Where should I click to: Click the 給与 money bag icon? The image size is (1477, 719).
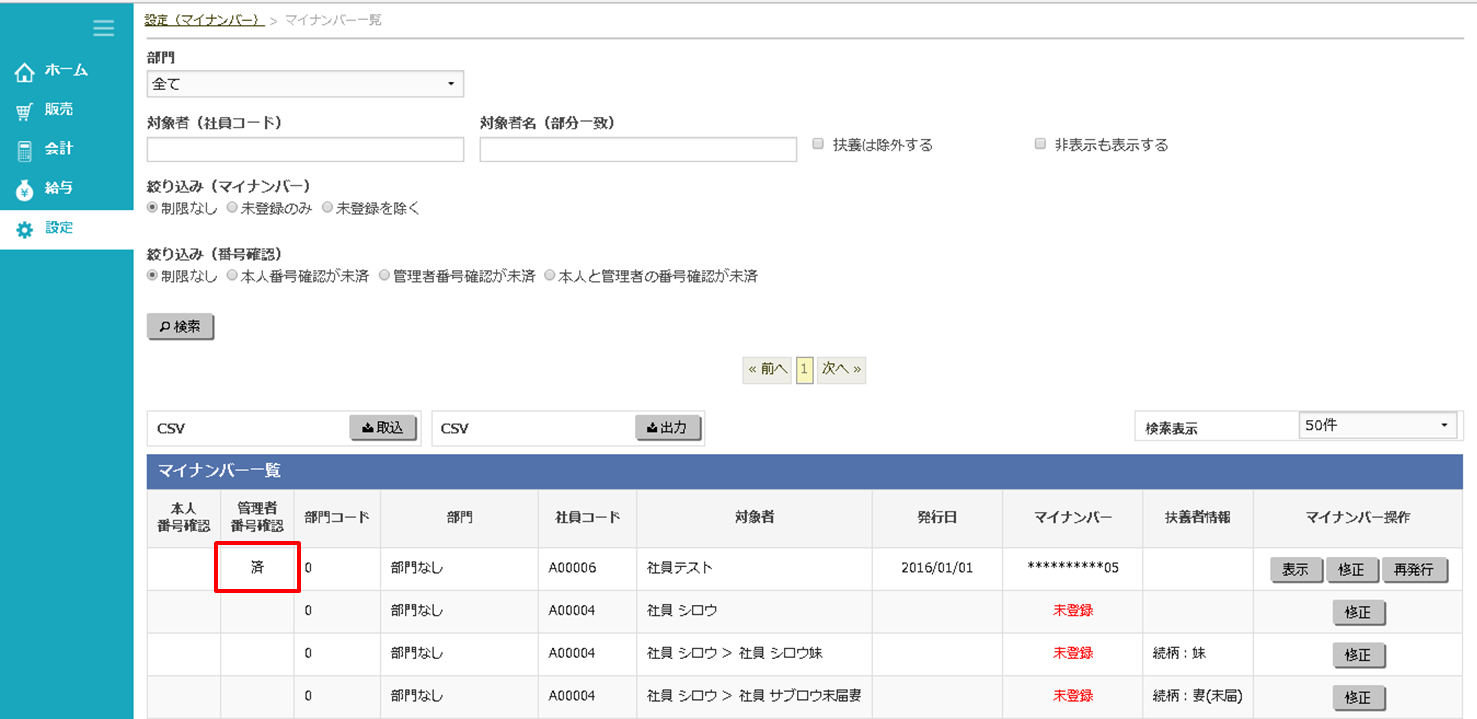(x=25, y=189)
